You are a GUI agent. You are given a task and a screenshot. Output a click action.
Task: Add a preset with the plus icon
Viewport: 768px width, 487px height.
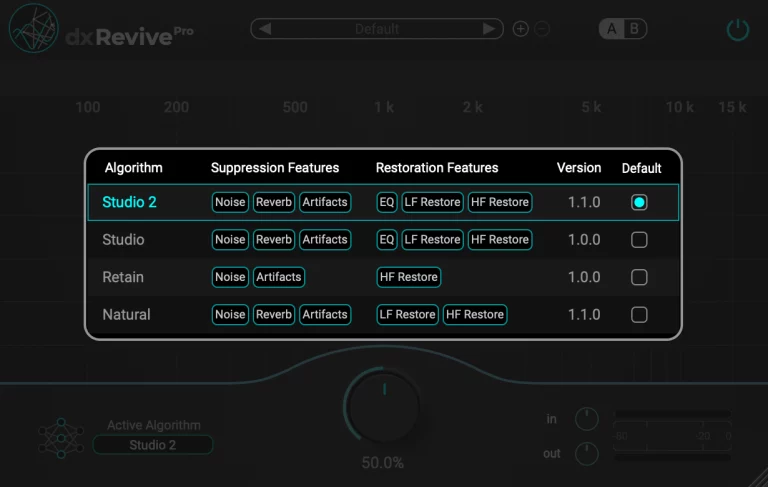pos(521,29)
